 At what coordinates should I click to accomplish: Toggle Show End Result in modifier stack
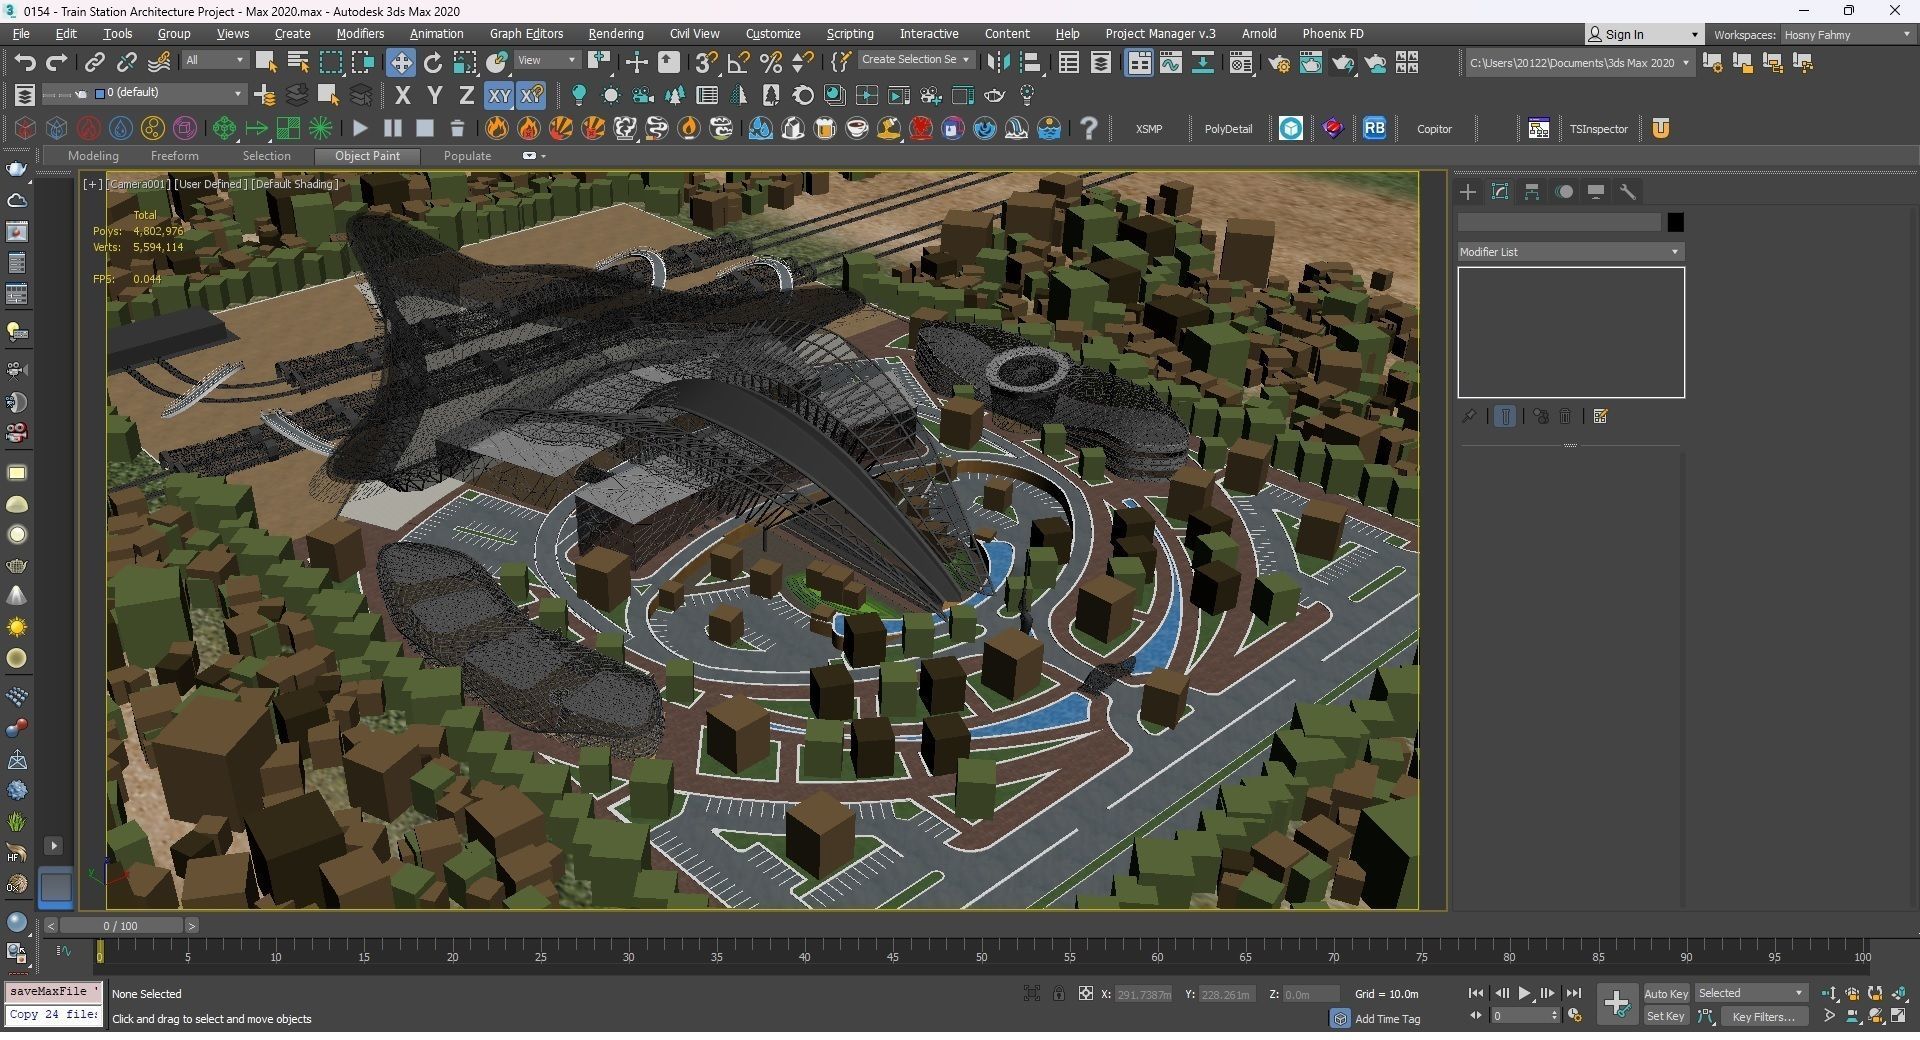1505,416
